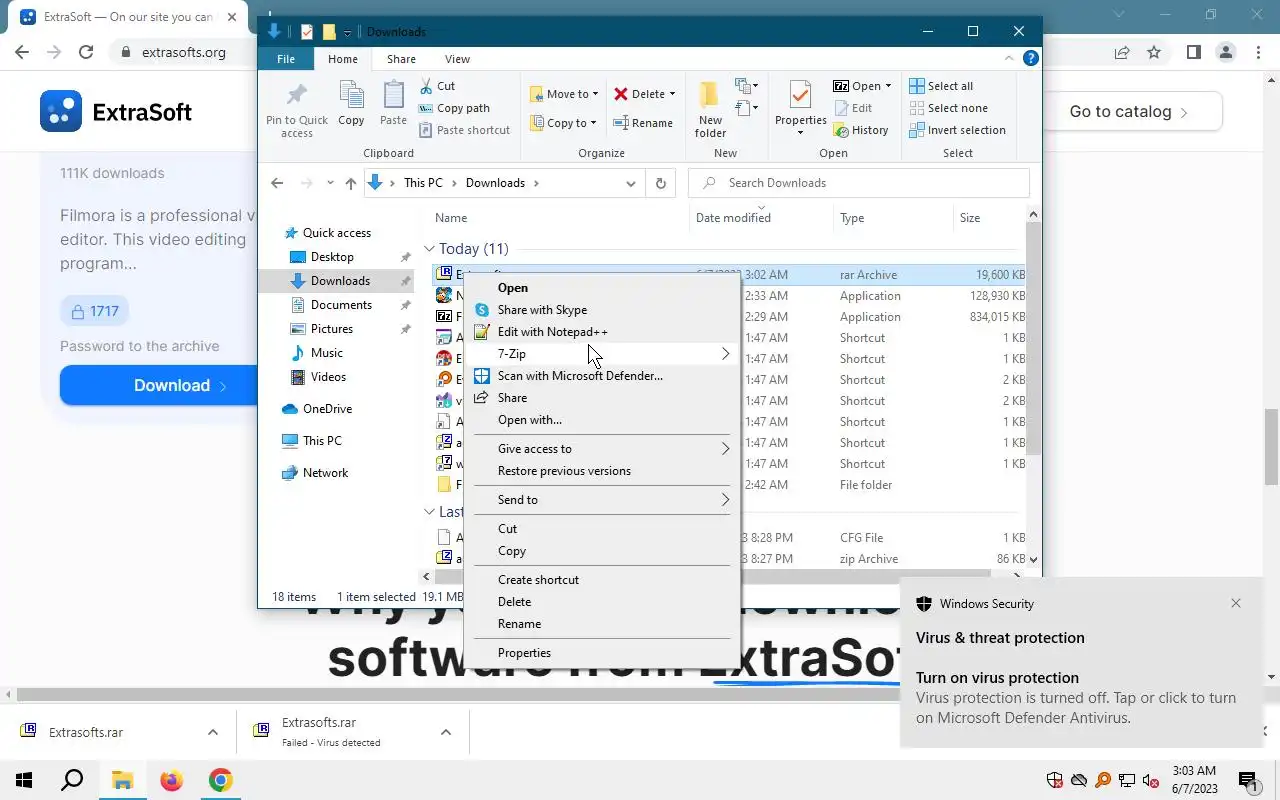This screenshot has width=1280, height=800.
Task: Switch to the View ribbon tab
Action: click(x=457, y=59)
